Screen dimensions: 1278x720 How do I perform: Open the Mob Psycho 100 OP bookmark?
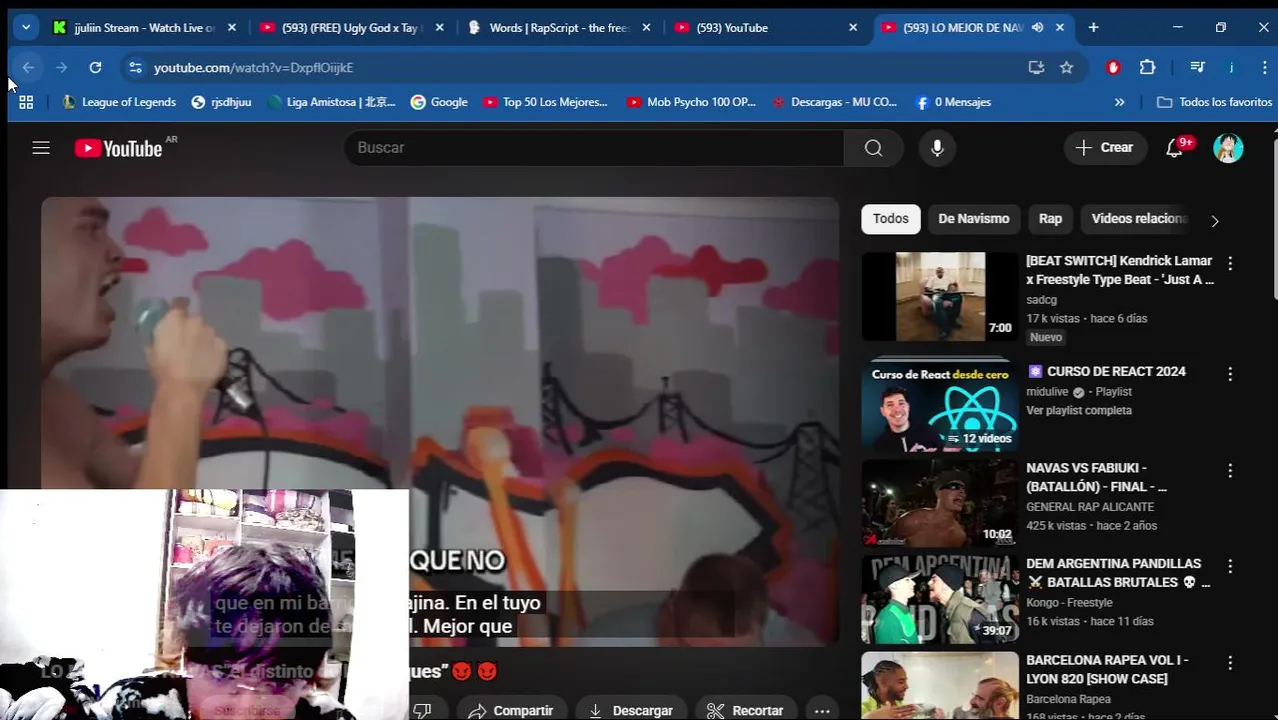click(x=691, y=102)
